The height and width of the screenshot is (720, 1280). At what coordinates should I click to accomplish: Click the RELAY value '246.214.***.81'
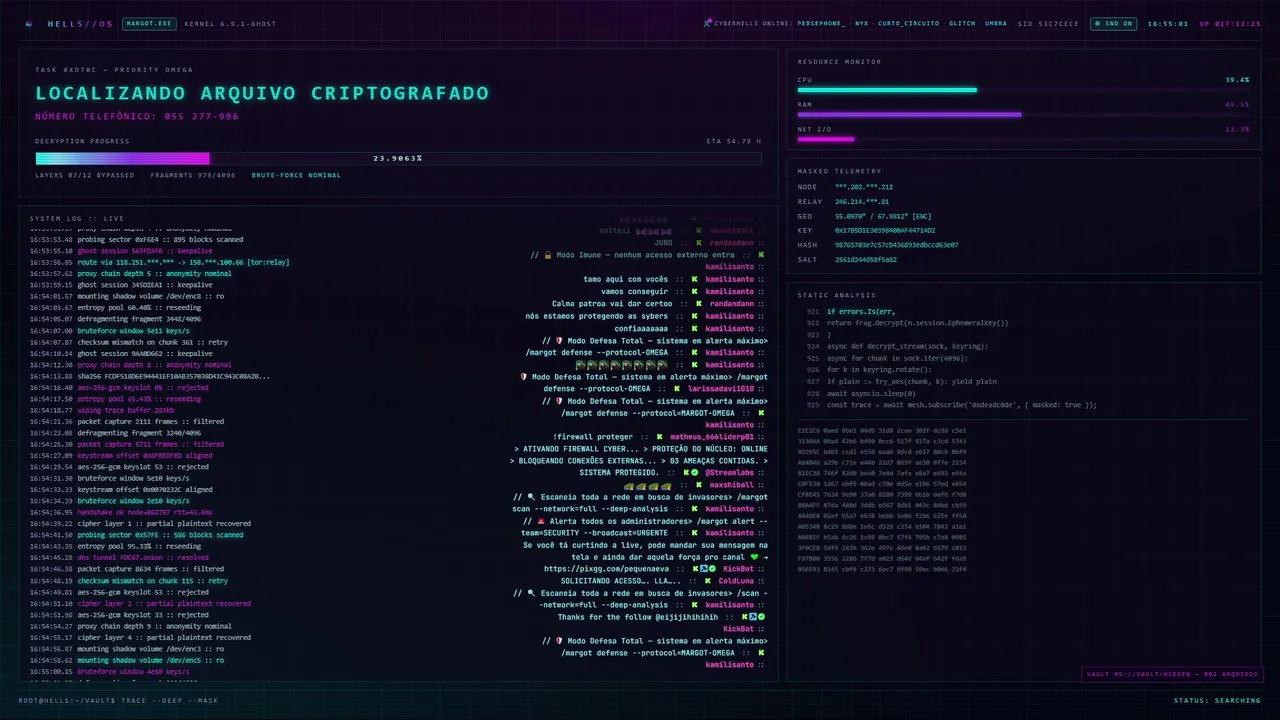tap(862, 201)
